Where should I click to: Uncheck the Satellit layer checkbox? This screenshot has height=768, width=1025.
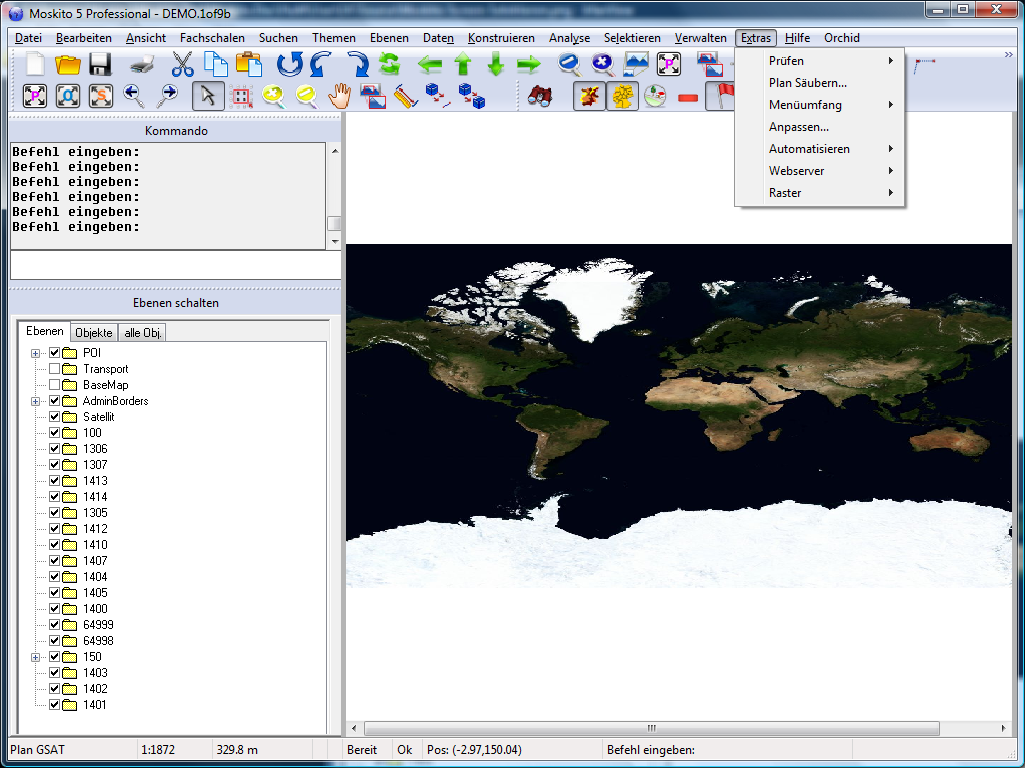pos(55,417)
